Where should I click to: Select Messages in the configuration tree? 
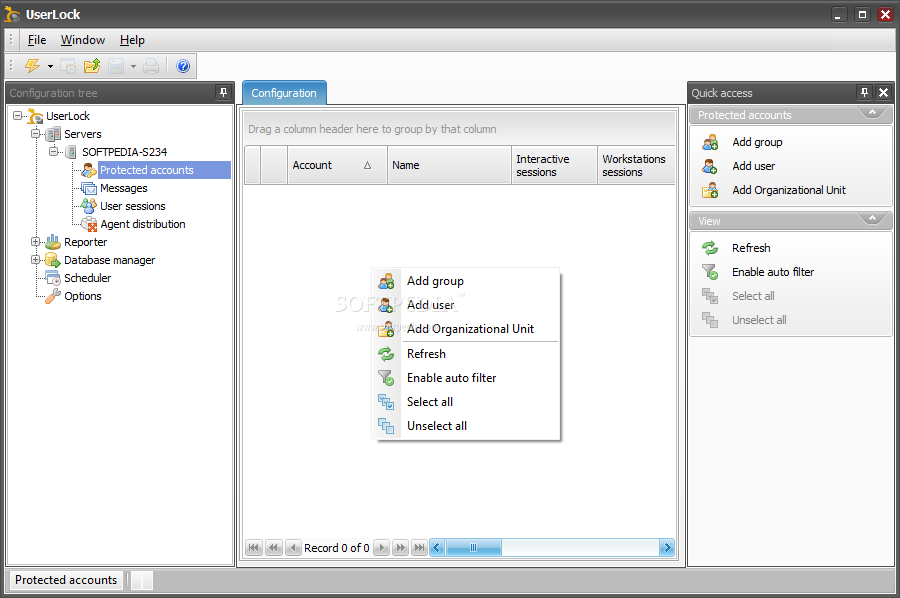[123, 188]
